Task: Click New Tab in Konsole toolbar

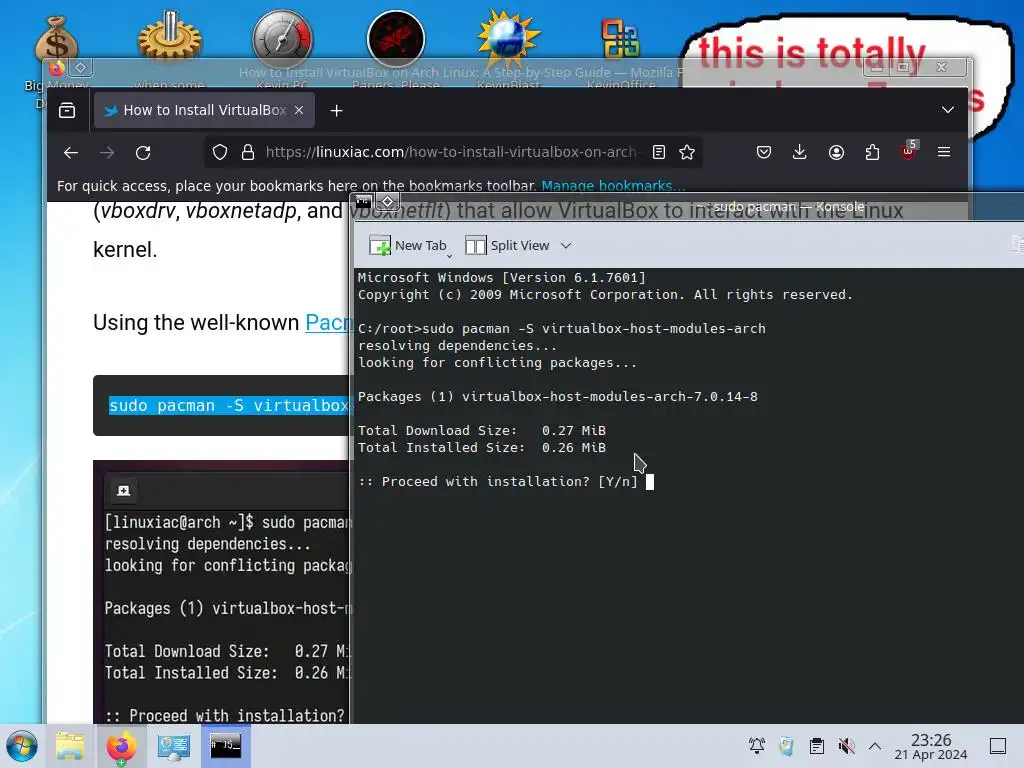Action: pos(408,246)
